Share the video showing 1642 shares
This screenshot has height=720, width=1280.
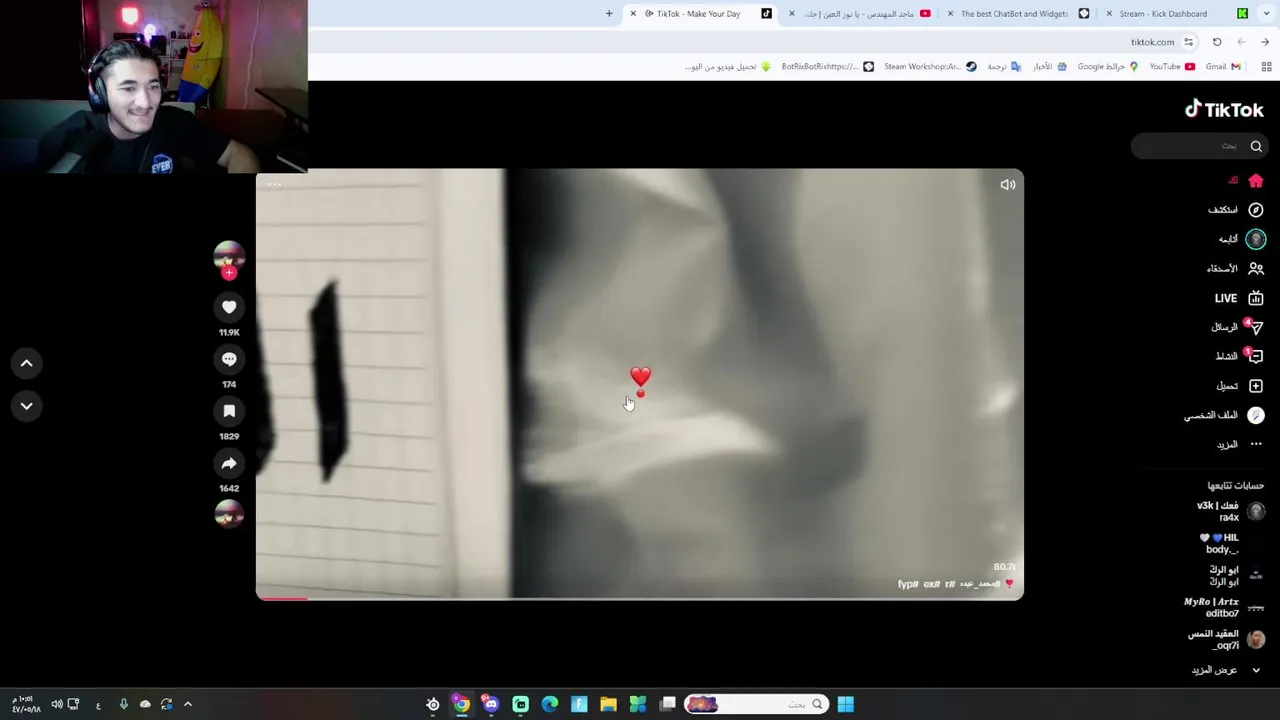(x=229, y=463)
